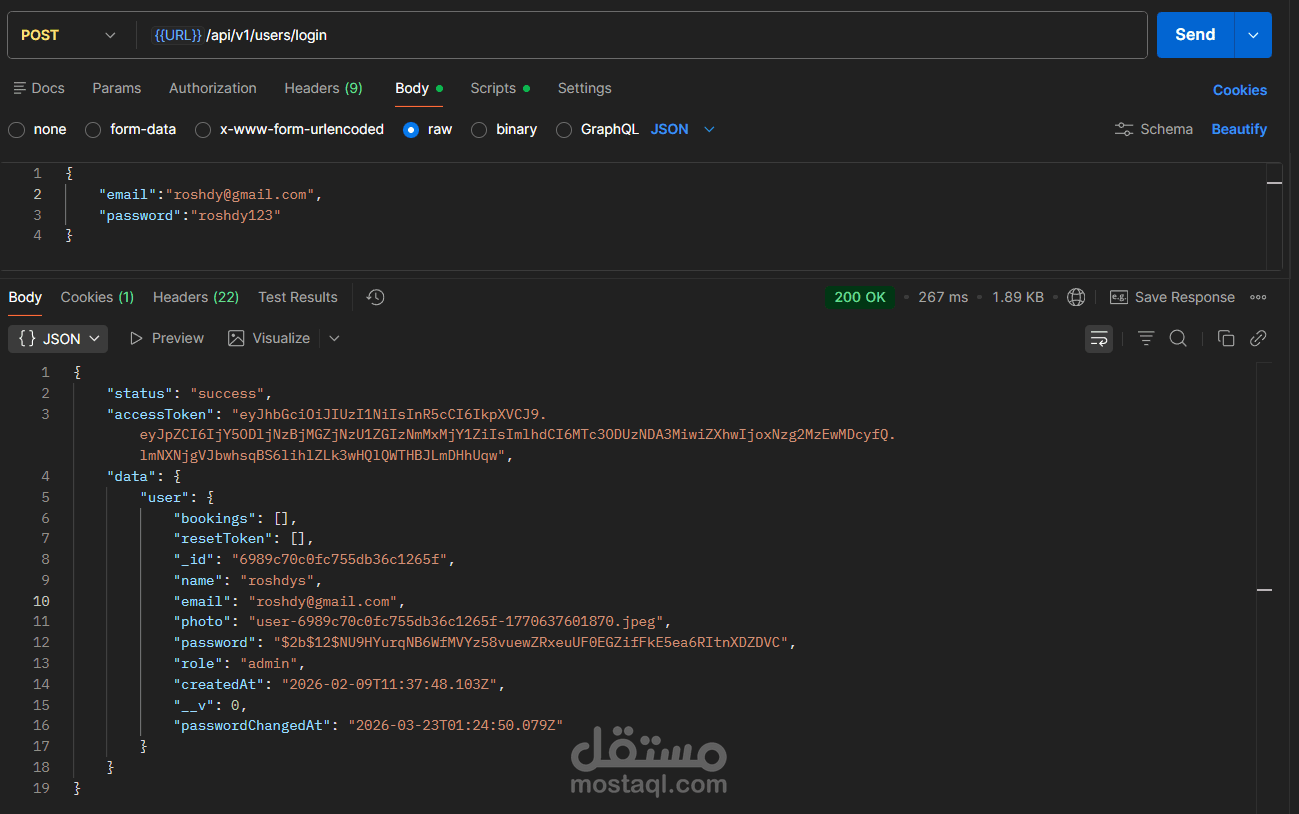Viewport: 1299px width, 814px height.
Task: Click the request body email line
Action: (x=210, y=194)
